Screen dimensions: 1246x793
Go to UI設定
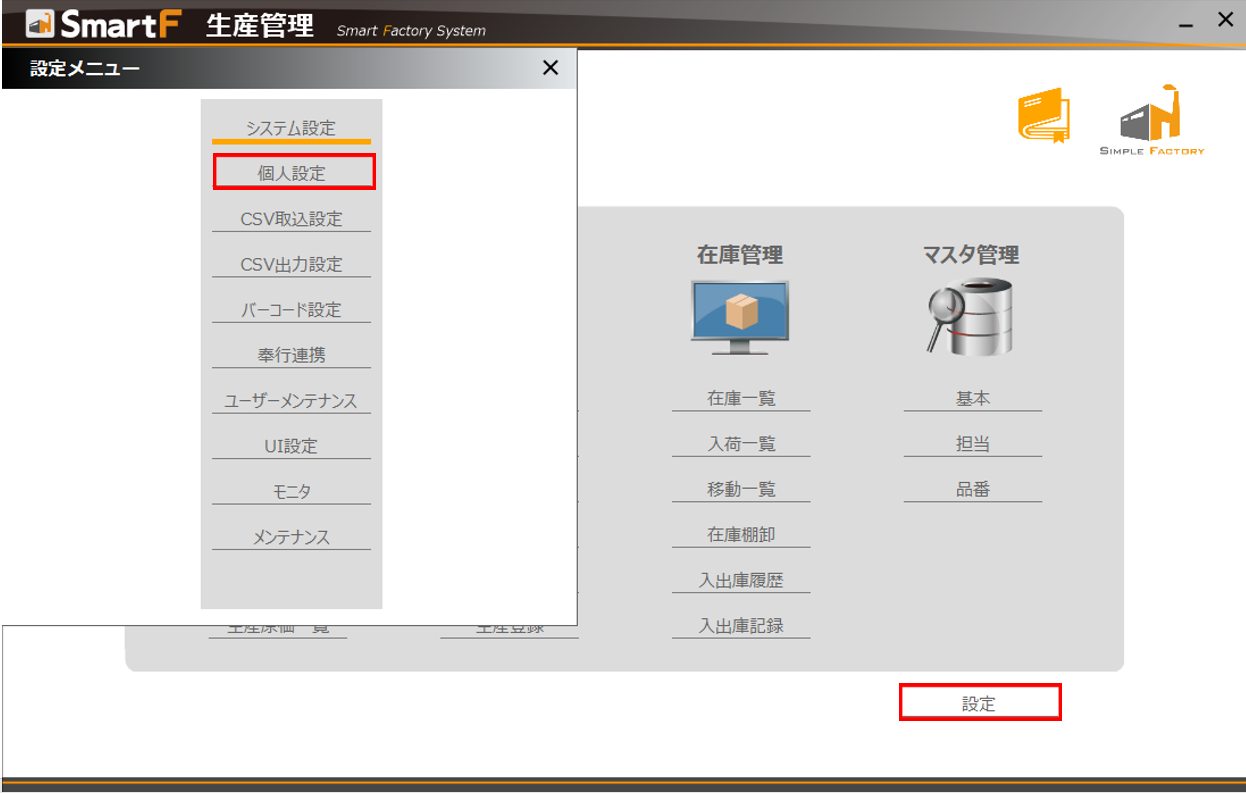[291, 446]
